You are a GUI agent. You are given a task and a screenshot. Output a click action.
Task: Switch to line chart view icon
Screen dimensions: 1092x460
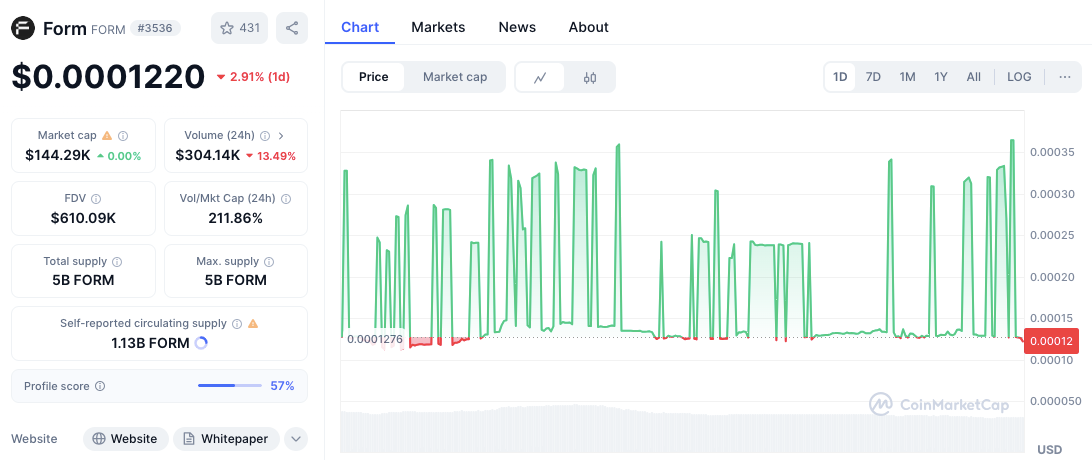tap(540, 77)
